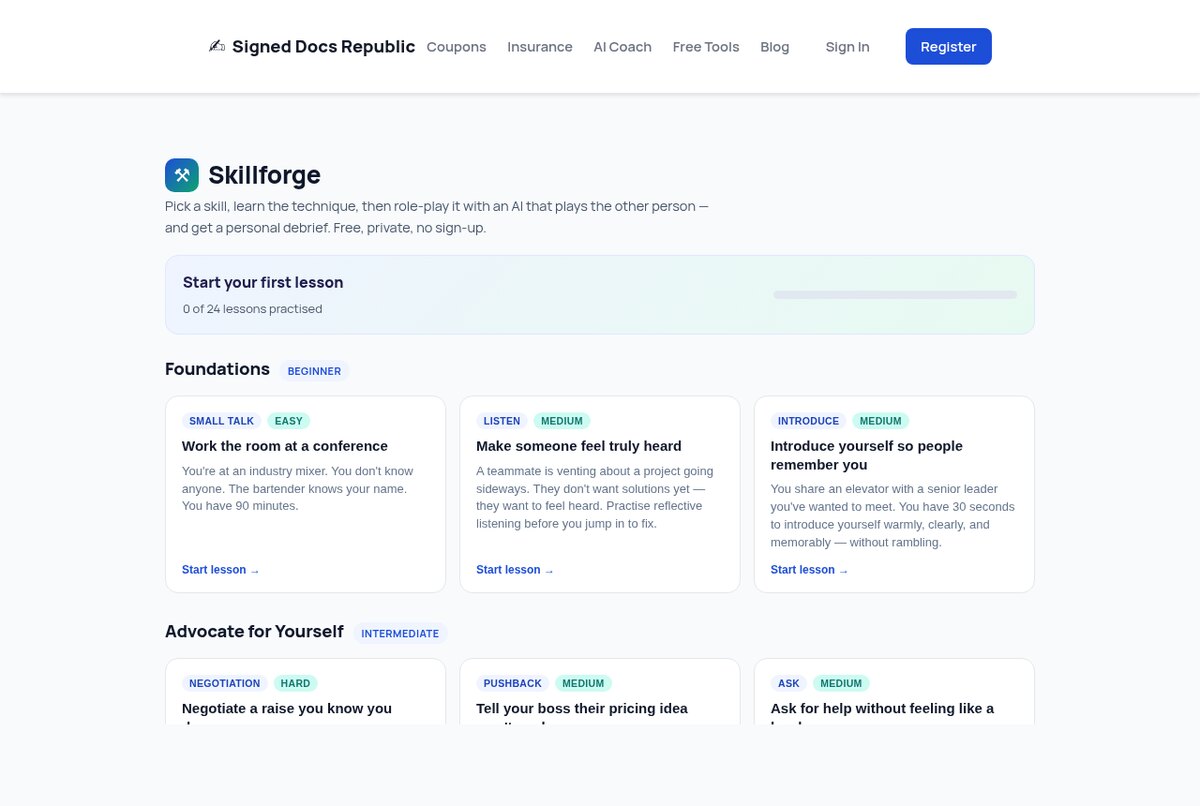Start the Work the room lesson

(221, 570)
